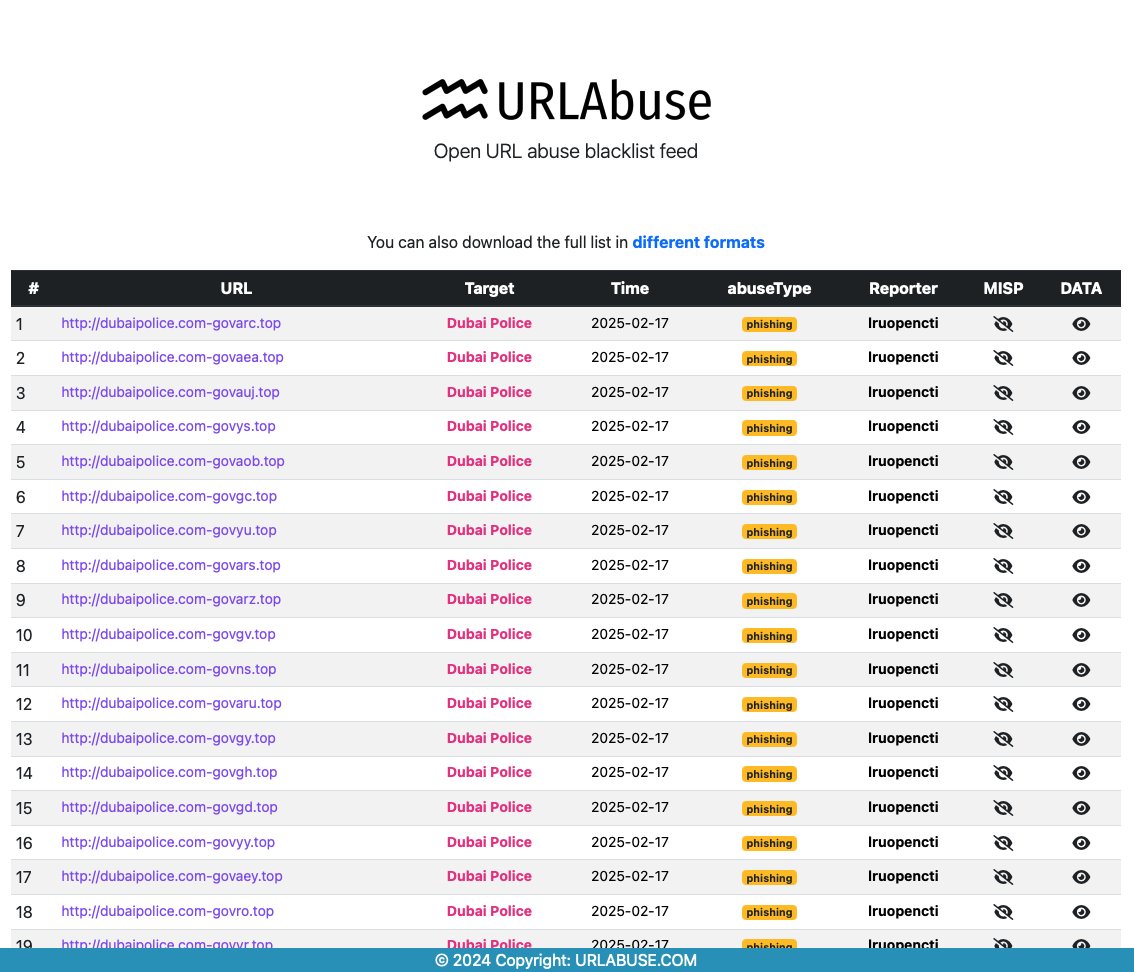The height and width of the screenshot is (972, 1134).
Task: Click MISP icon for govns.top row
Action: [1003, 670]
